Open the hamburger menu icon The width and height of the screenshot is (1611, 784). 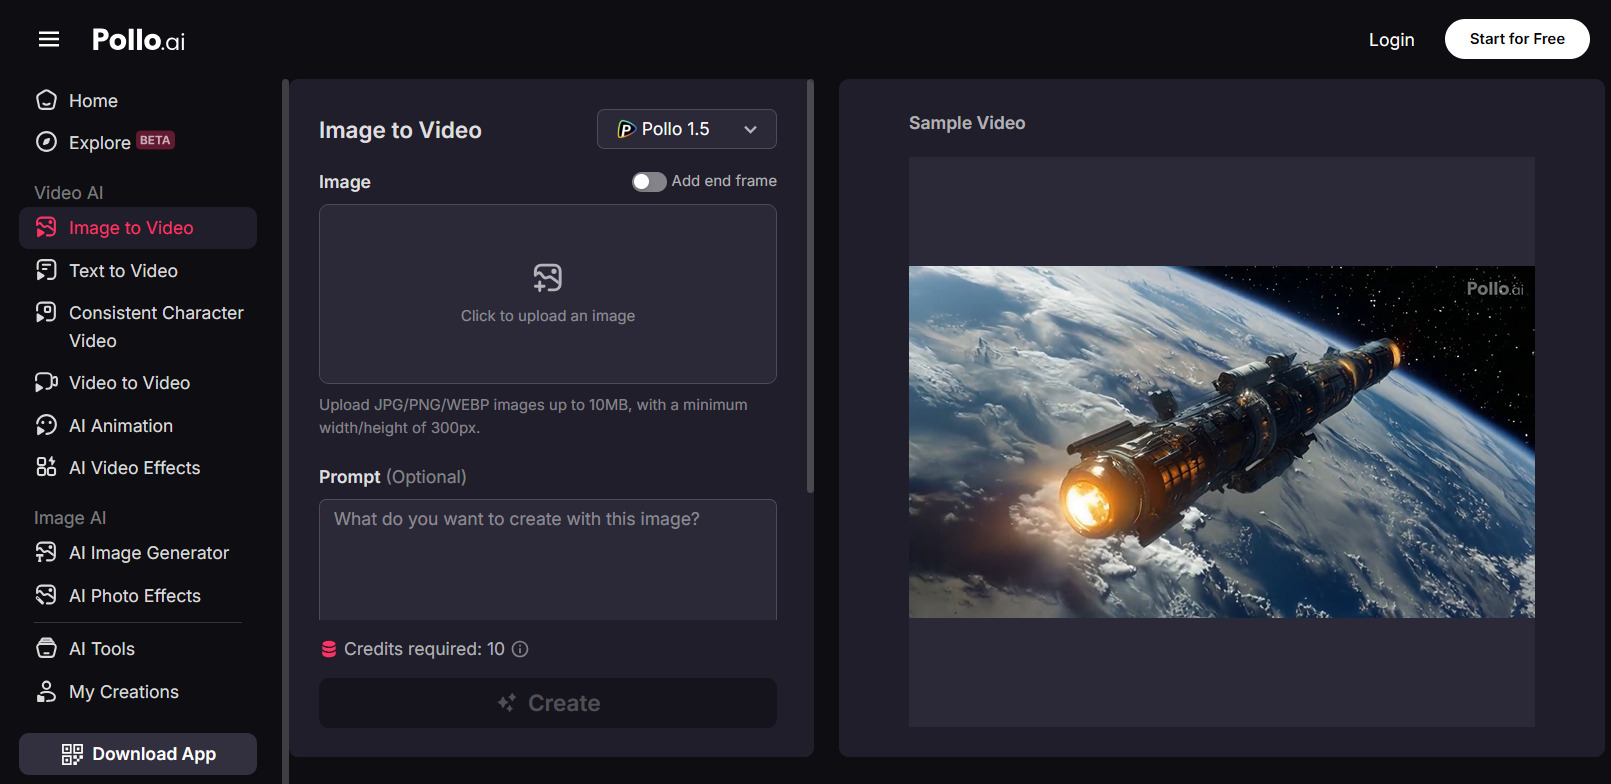point(49,39)
